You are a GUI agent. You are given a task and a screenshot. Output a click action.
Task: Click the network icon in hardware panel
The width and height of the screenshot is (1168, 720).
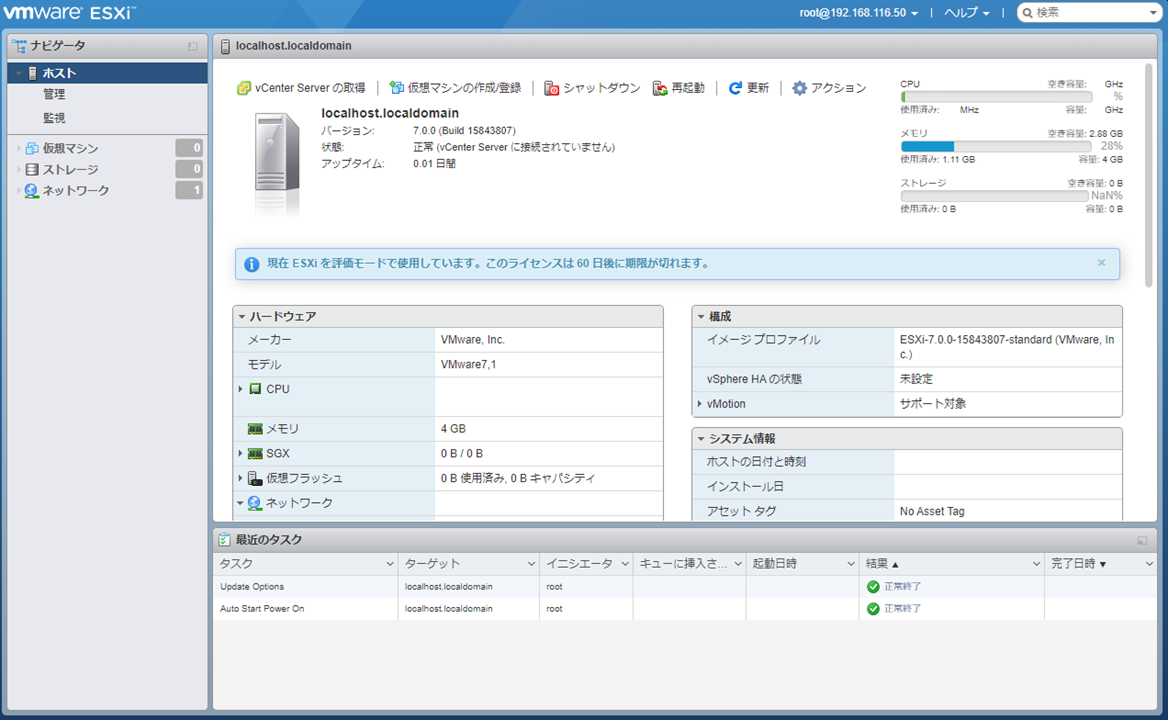tap(255, 503)
